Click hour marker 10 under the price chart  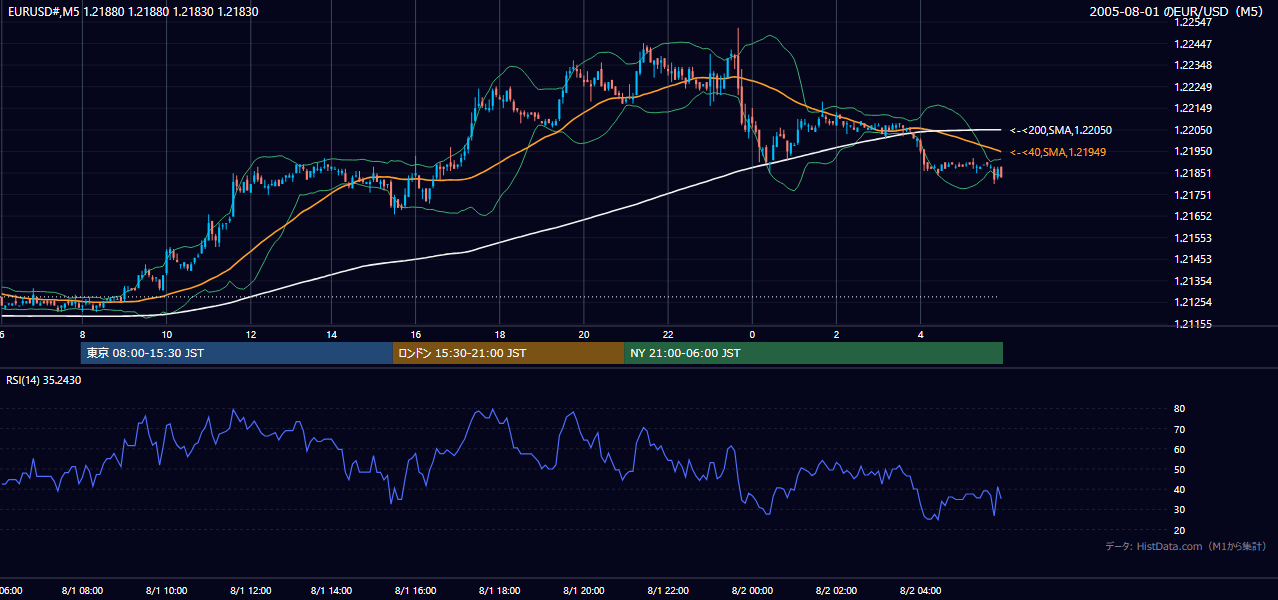coord(167,335)
